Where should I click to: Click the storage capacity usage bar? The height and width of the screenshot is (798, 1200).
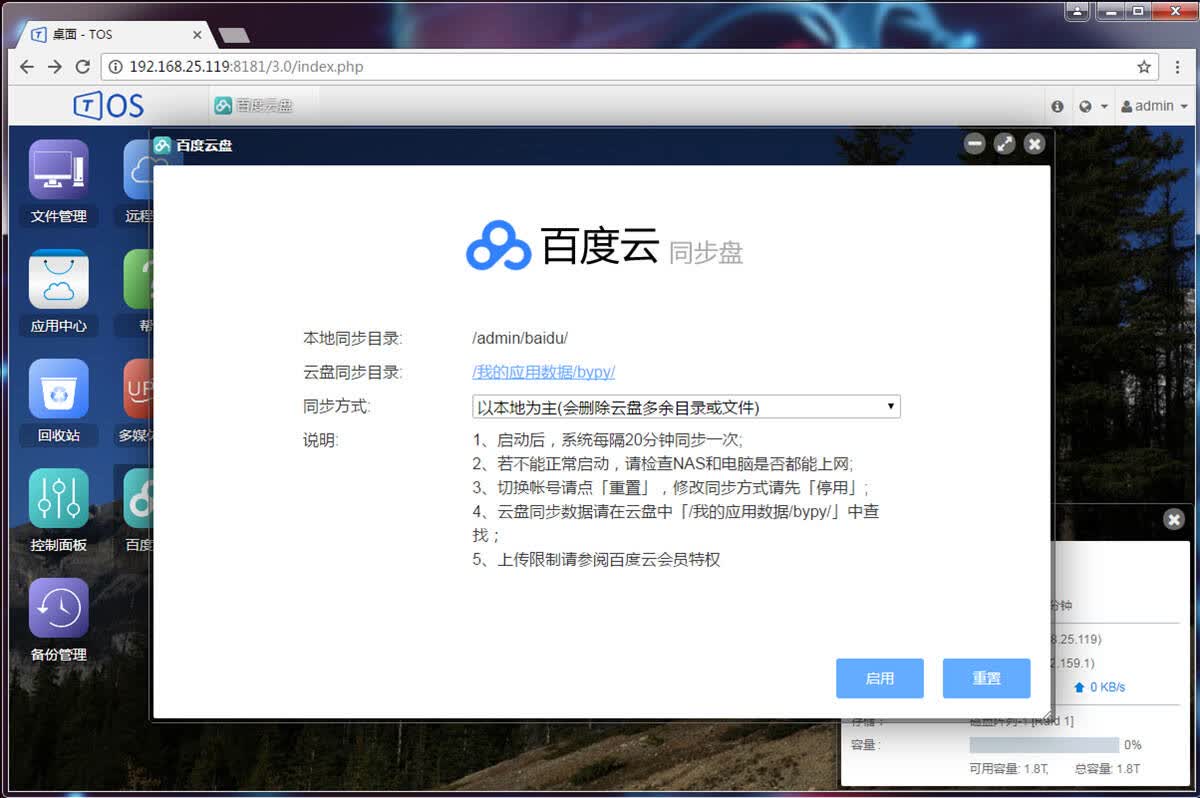1044,745
